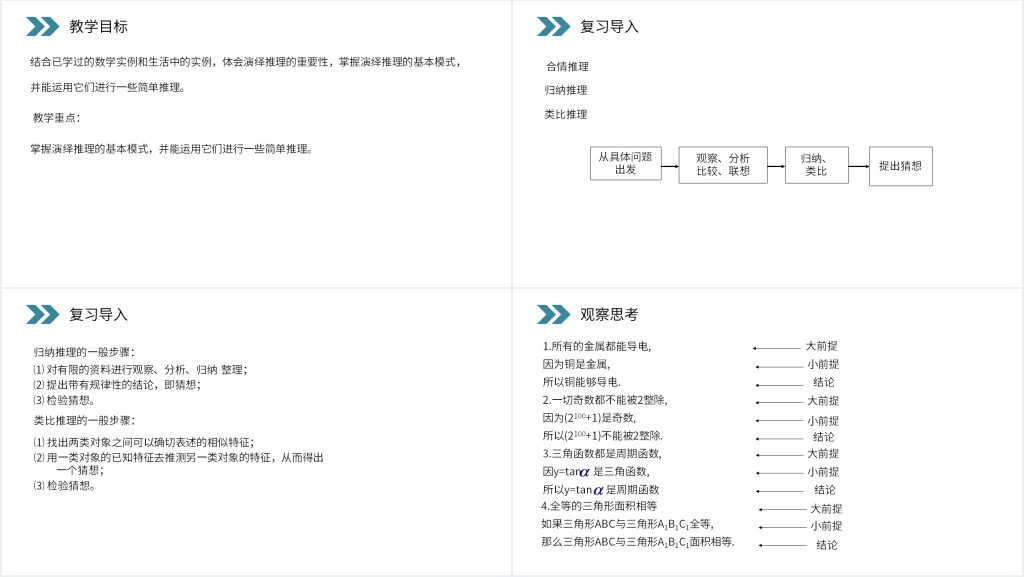Click 大前提 label beside 三角函数都是周期函数
Viewport: 1024px width, 577px height.
pos(823,454)
